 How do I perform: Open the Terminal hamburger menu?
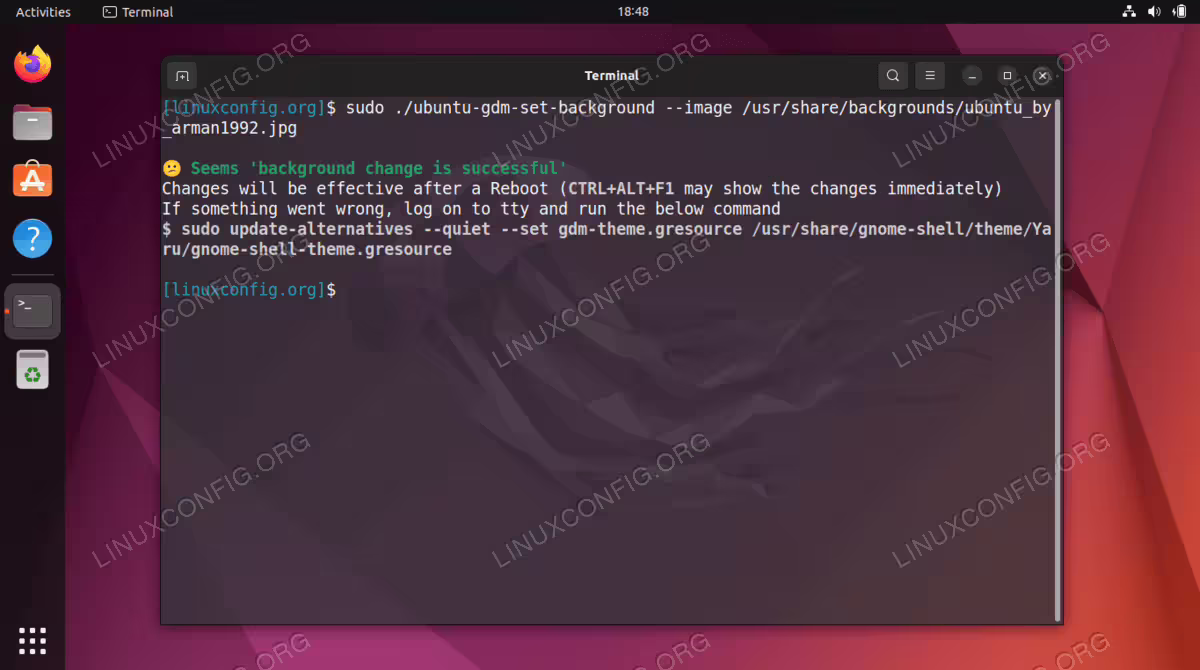(x=929, y=75)
